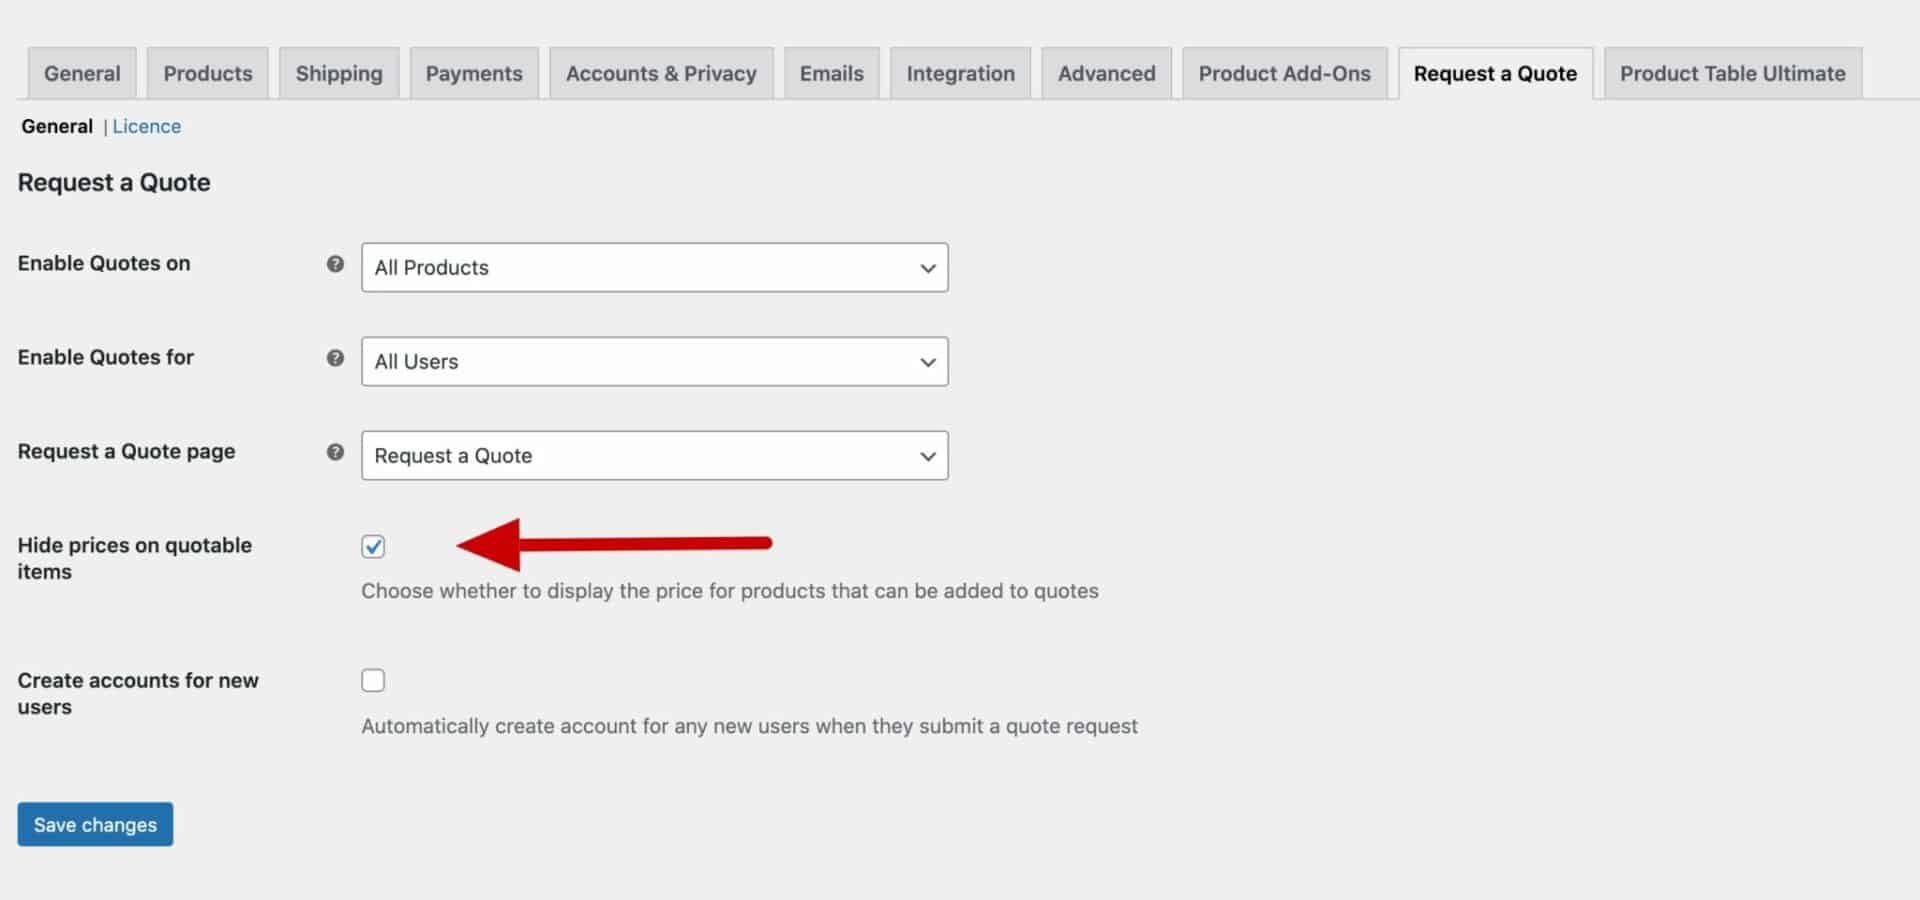Switch to the Shipping settings tab
This screenshot has height=900, width=1920.
pyautogui.click(x=339, y=72)
